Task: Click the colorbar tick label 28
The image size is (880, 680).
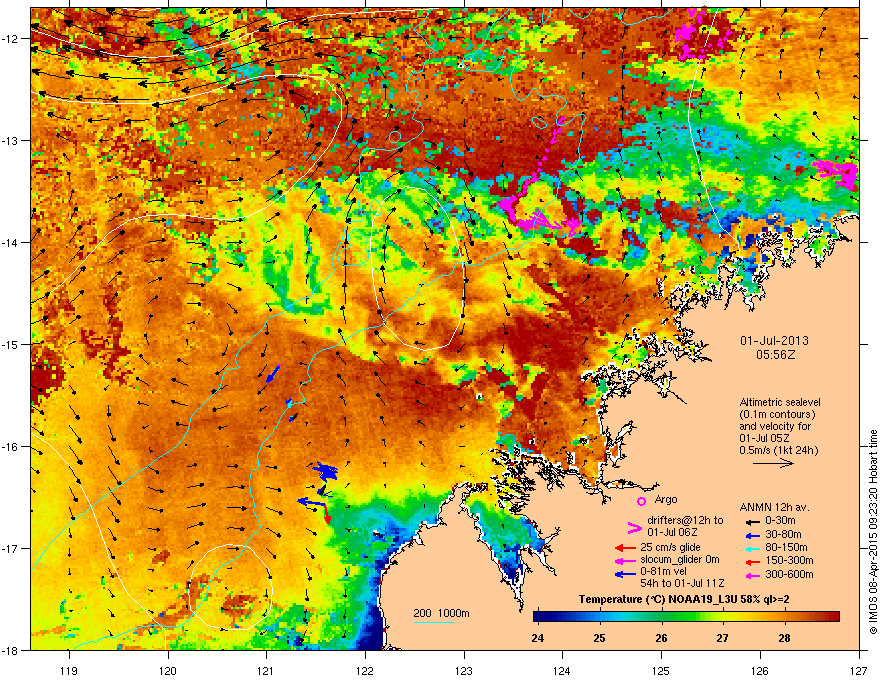Action: point(784,638)
